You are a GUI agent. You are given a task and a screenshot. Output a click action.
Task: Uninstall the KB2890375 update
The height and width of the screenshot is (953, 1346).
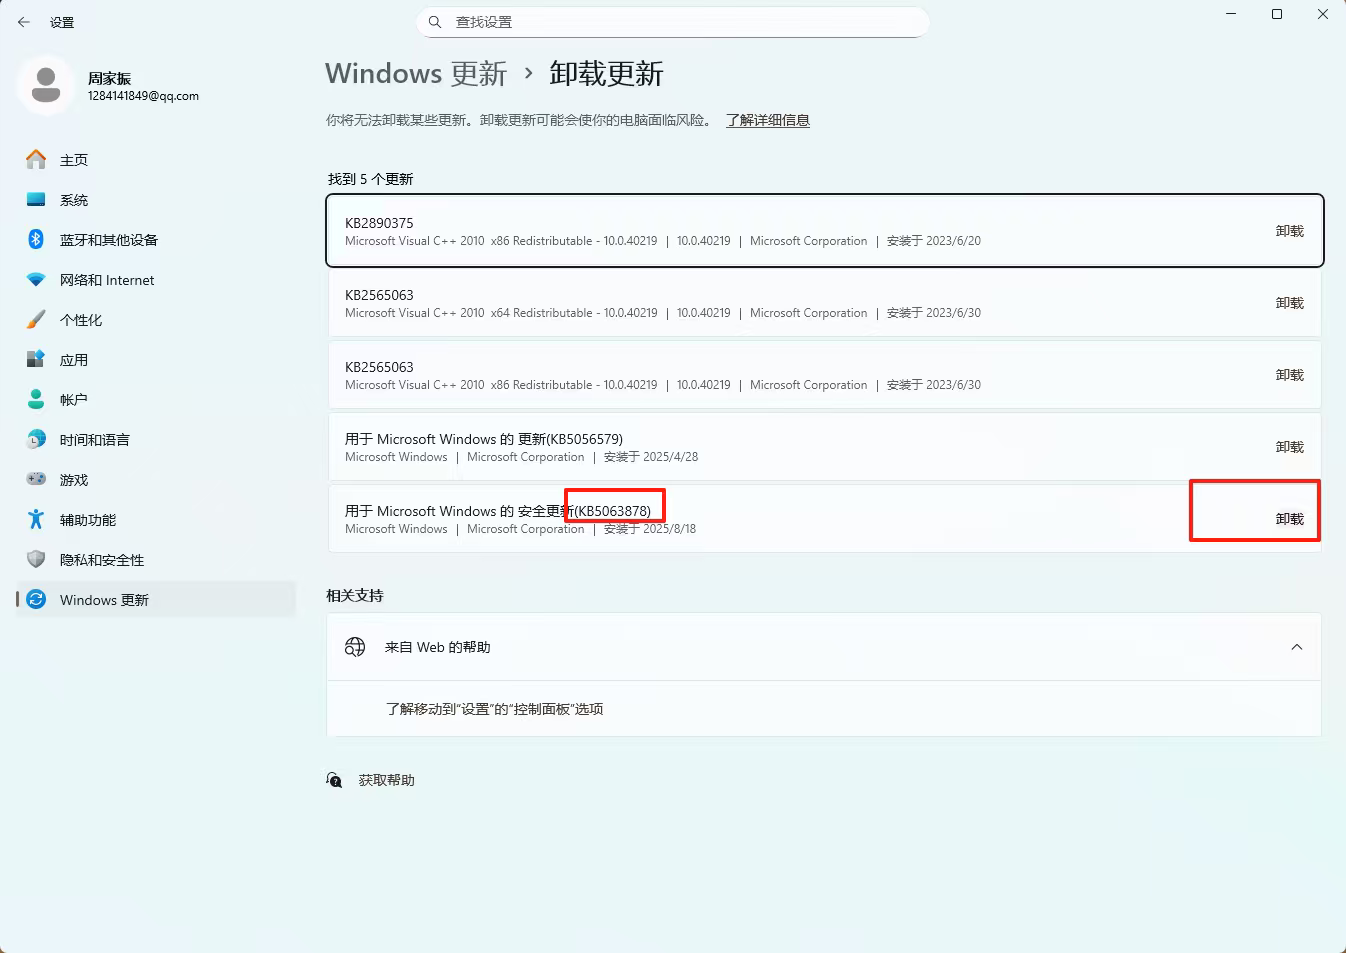(x=1289, y=231)
